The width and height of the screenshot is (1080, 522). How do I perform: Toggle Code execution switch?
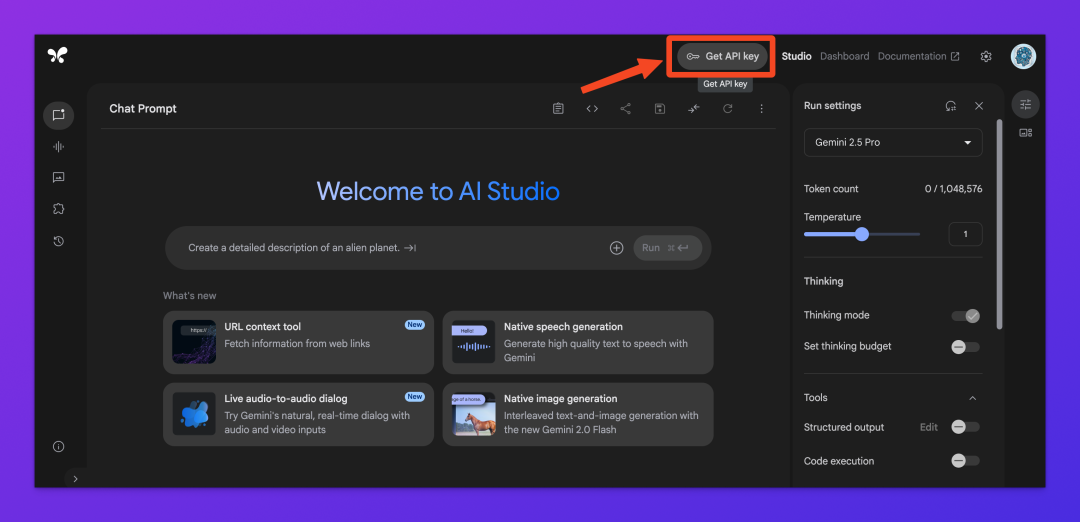click(966, 461)
